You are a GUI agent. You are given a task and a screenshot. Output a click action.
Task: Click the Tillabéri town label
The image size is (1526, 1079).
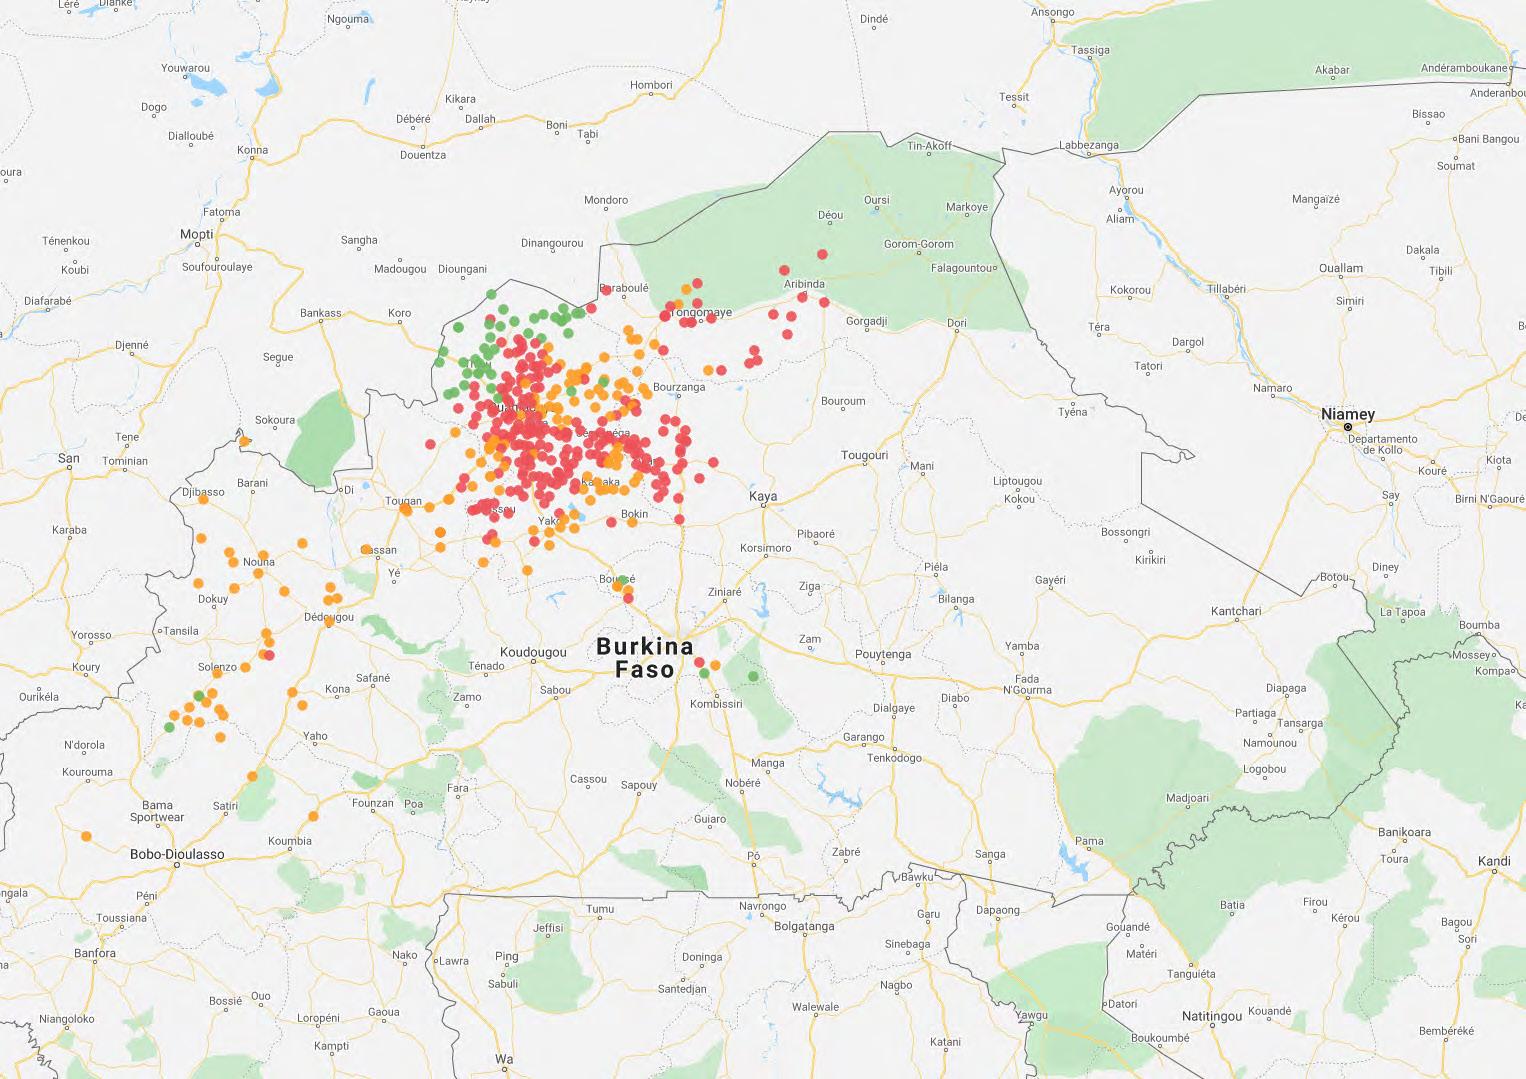(1226, 289)
